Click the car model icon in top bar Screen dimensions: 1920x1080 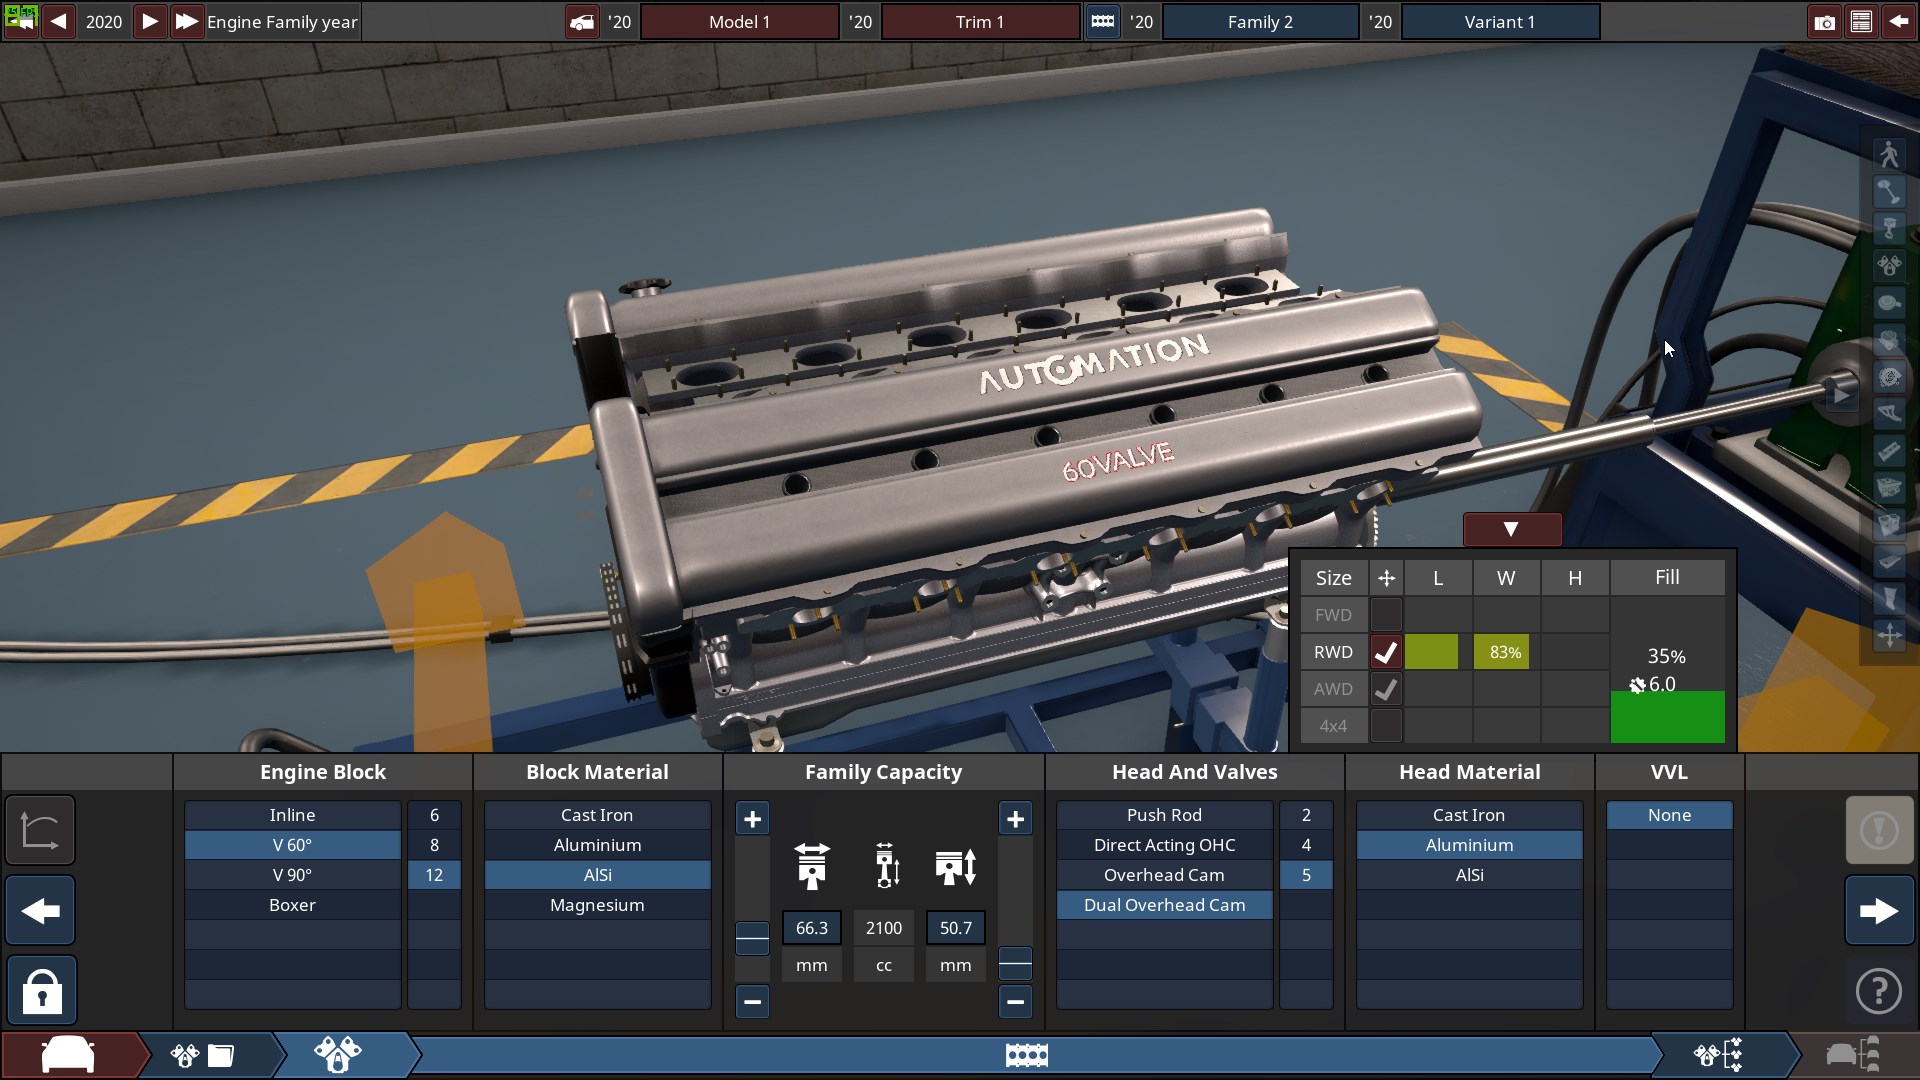(582, 22)
